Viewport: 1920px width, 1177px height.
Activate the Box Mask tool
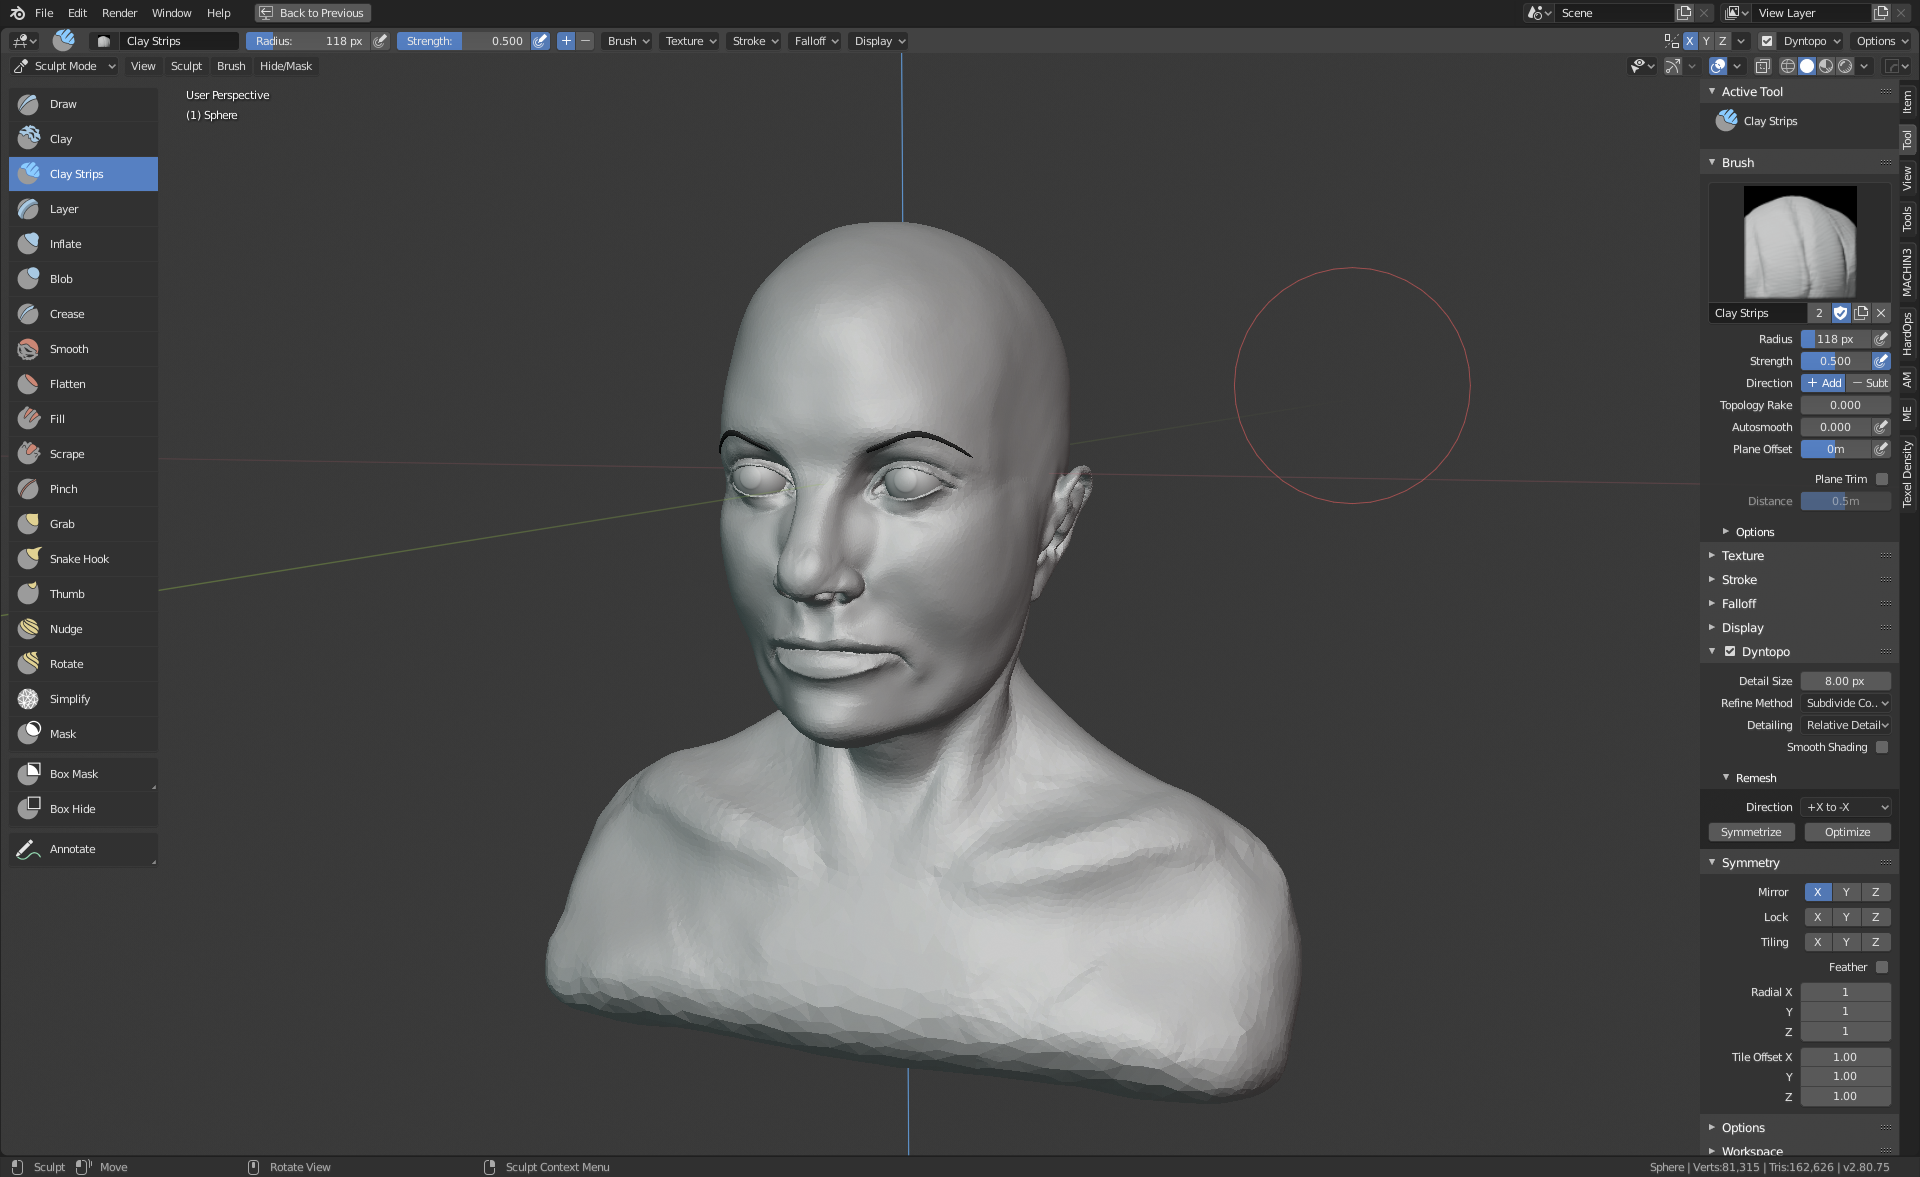tap(74, 774)
